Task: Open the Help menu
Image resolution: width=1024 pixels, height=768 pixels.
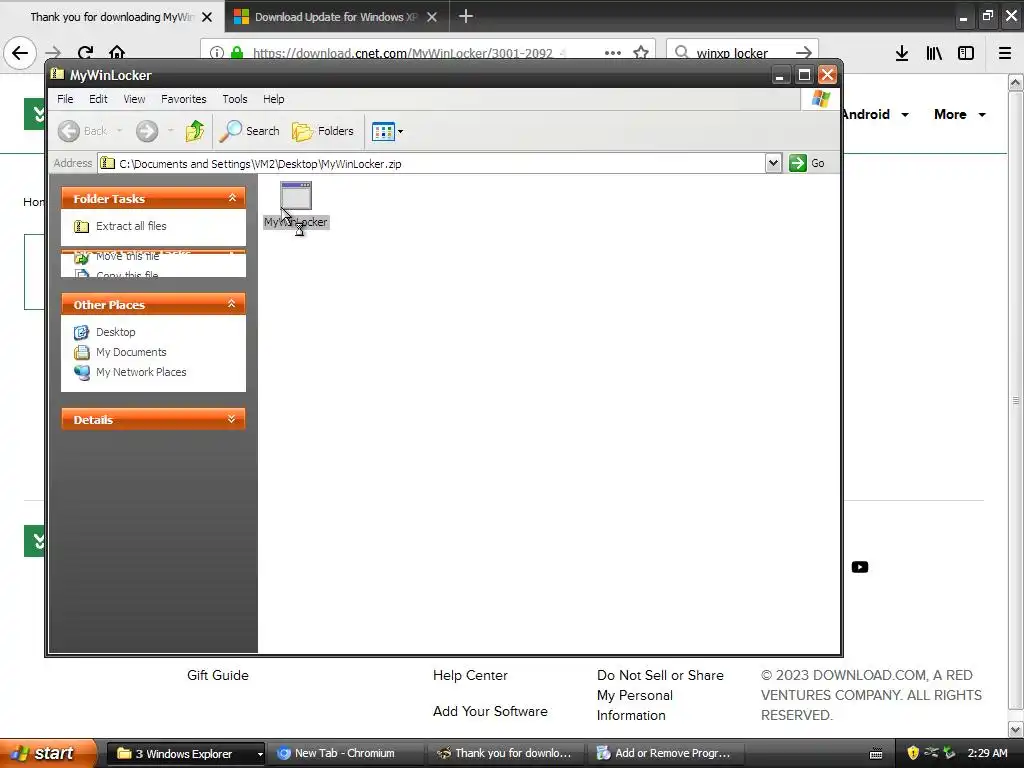Action: click(x=274, y=99)
